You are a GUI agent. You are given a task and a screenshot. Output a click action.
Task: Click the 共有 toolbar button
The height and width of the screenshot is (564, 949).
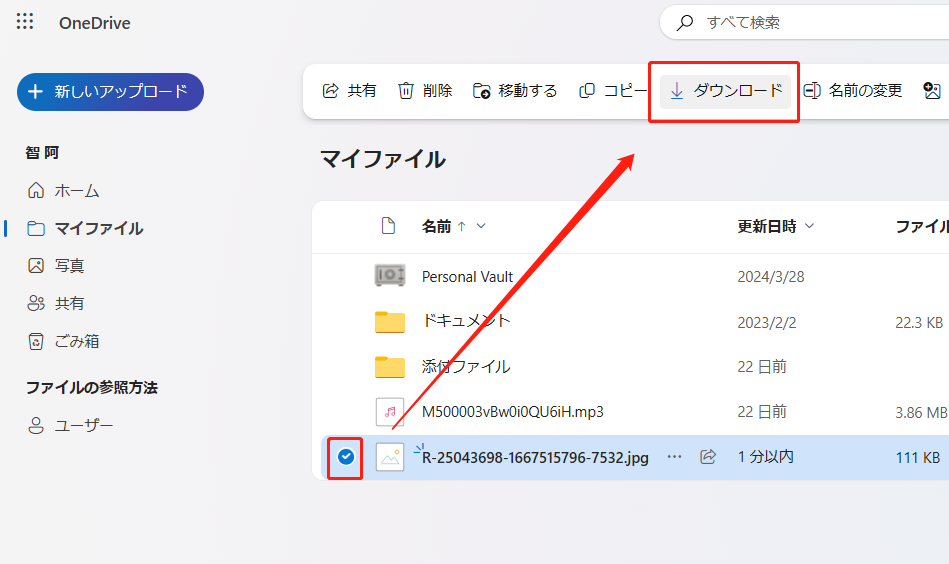pyautogui.click(x=349, y=91)
